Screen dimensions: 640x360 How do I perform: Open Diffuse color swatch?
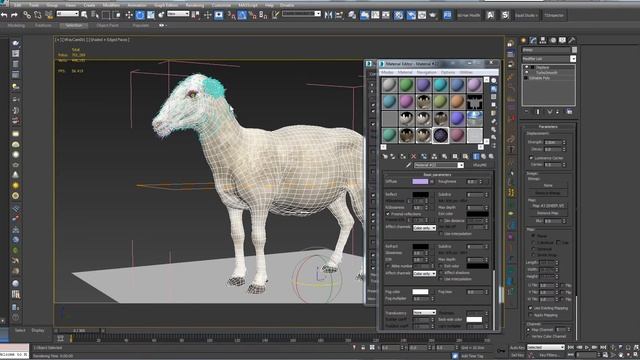coord(420,182)
